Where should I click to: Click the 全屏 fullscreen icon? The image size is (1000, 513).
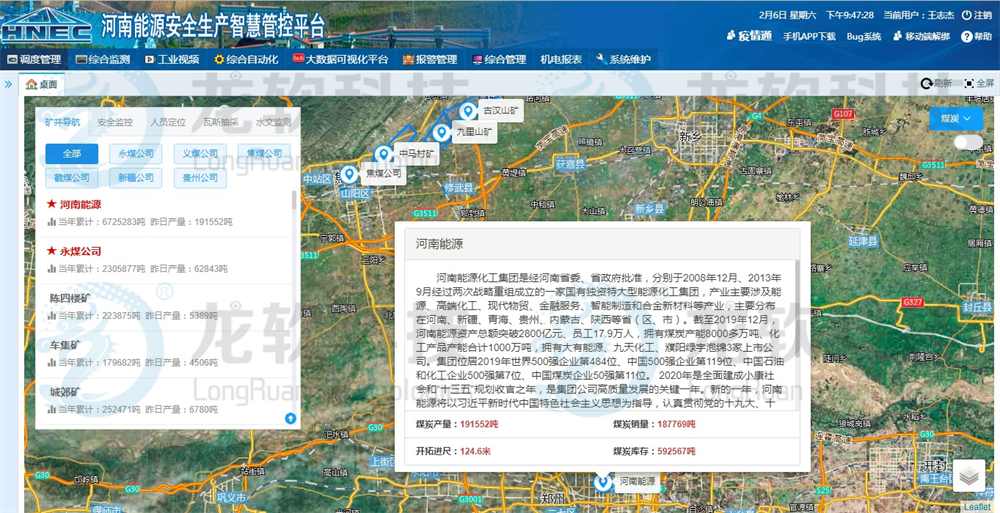(x=969, y=83)
